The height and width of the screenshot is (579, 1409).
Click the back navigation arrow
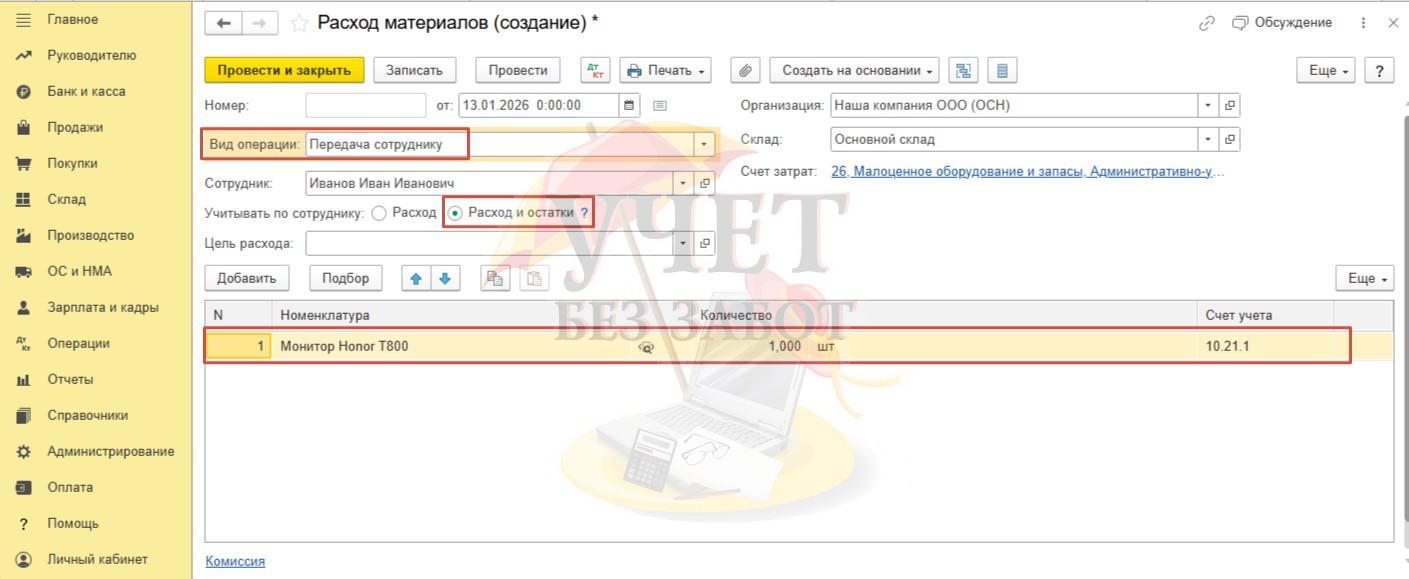[x=222, y=23]
